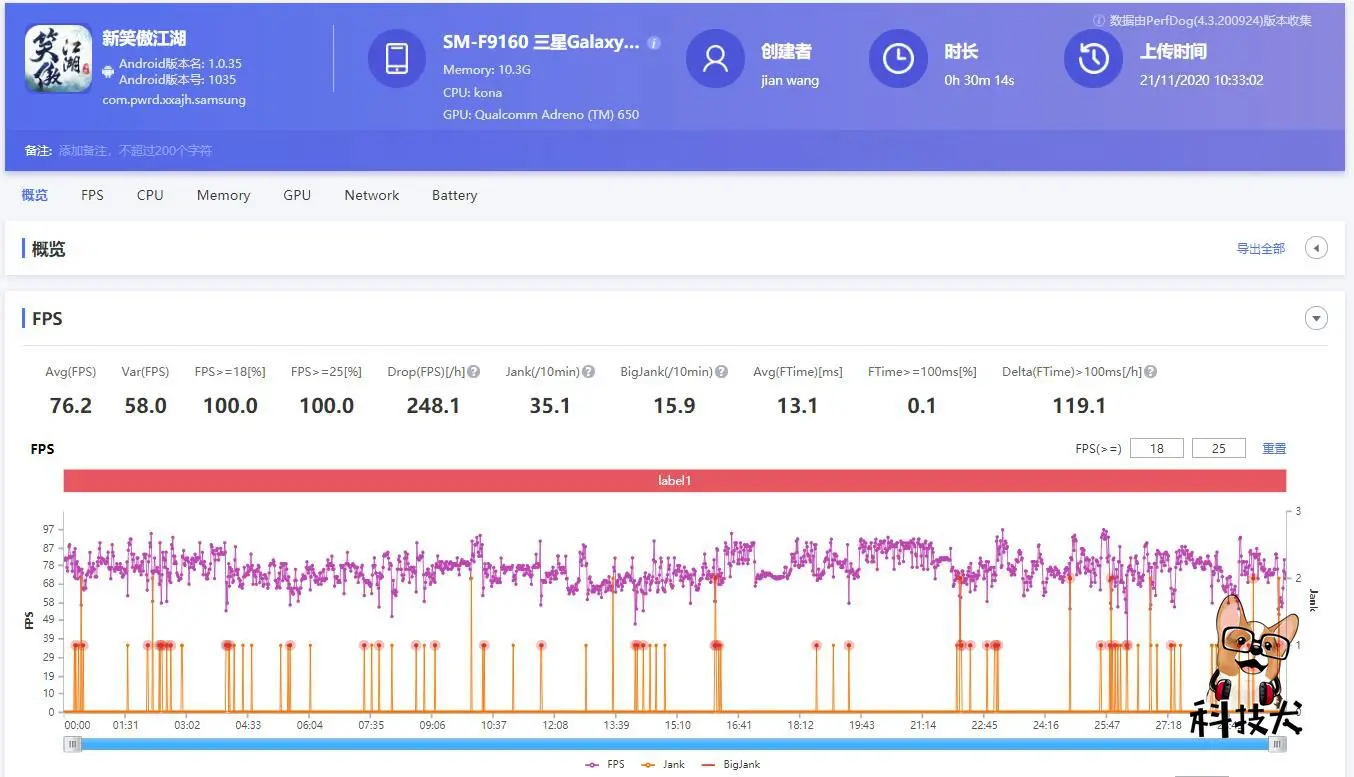Click 导出全部 export all link
The height and width of the screenshot is (777, 1354).
click(x=1261, y=248)
